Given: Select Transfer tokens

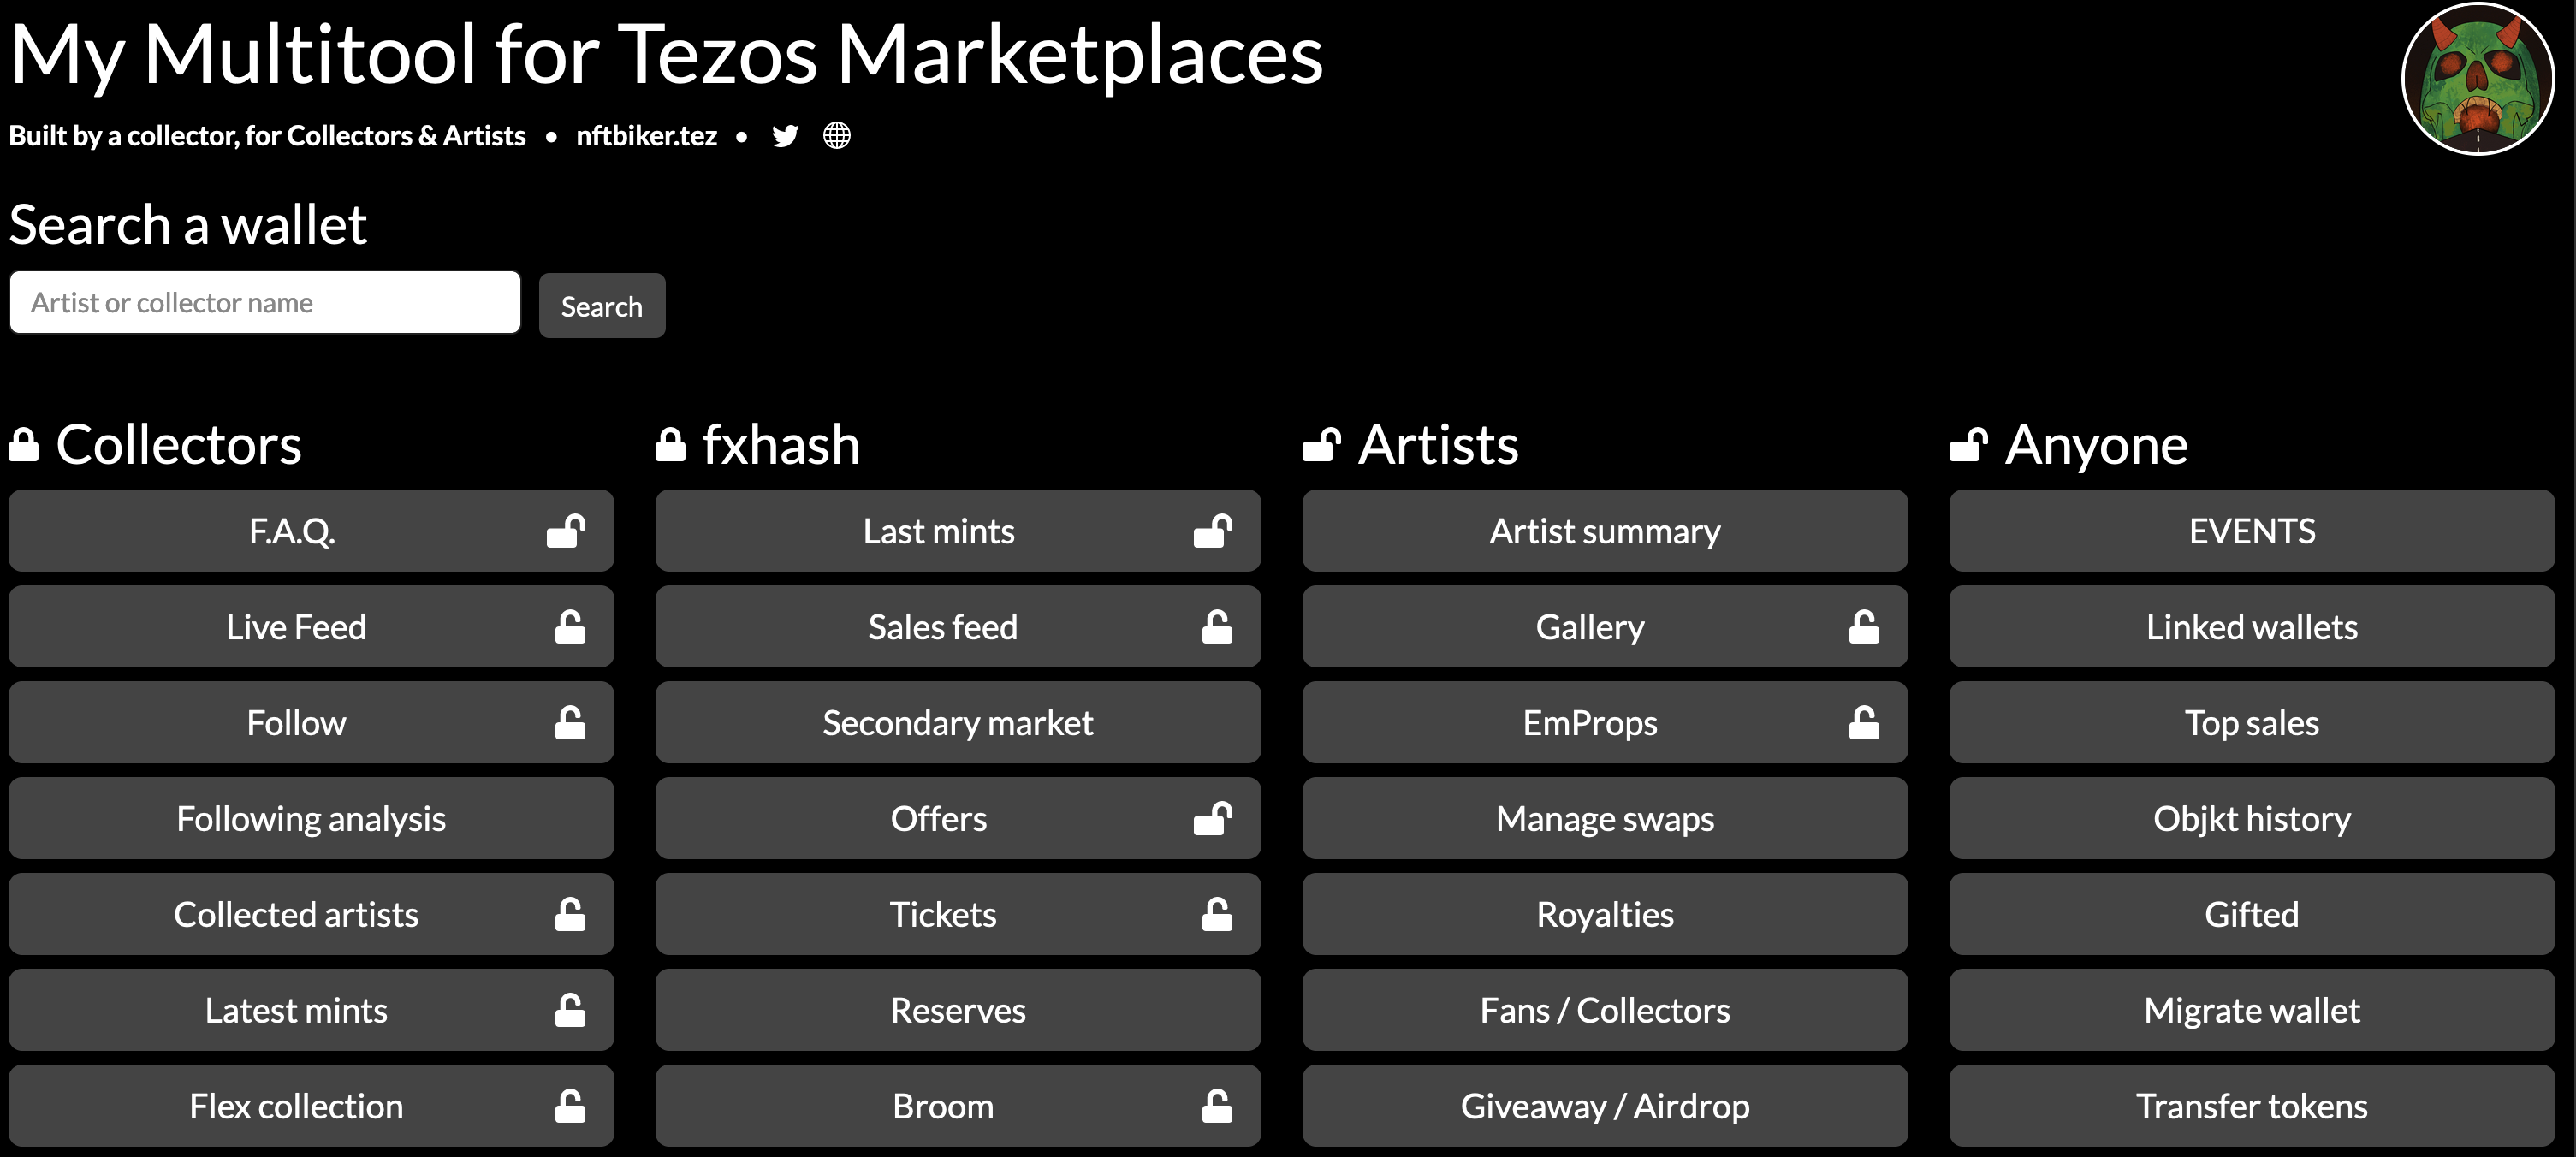Looking at the screenshot, I should 2252,1106.
